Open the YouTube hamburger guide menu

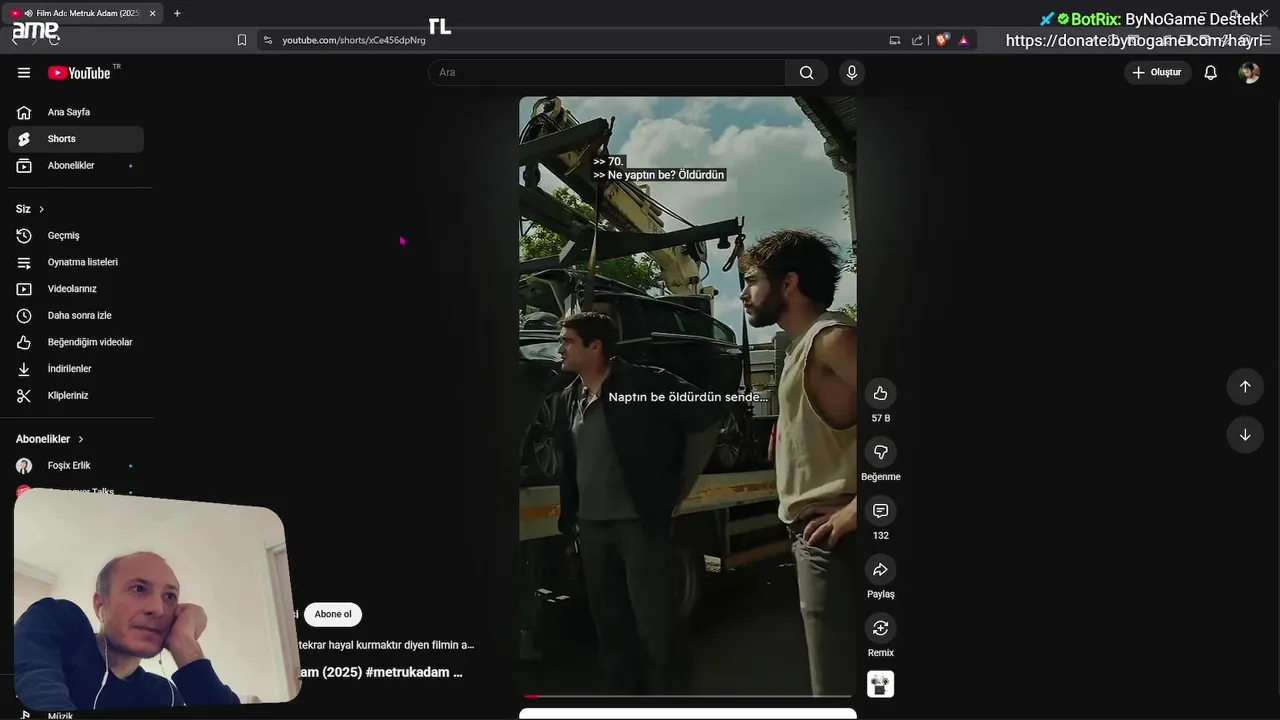coord(24,72)
